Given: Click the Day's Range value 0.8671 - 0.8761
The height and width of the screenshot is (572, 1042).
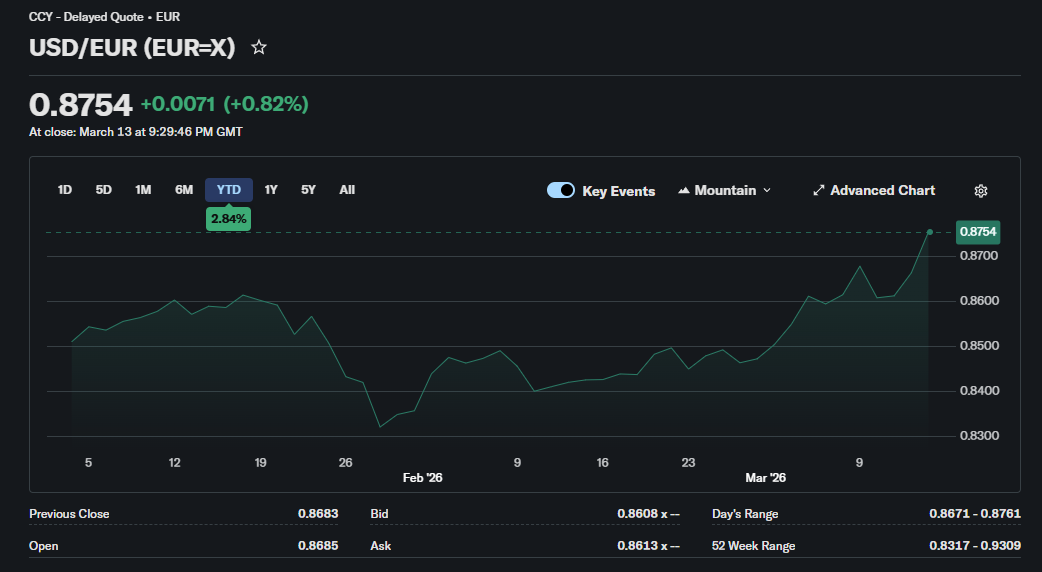Looking at the screenshot, I should tap(975, 514).
